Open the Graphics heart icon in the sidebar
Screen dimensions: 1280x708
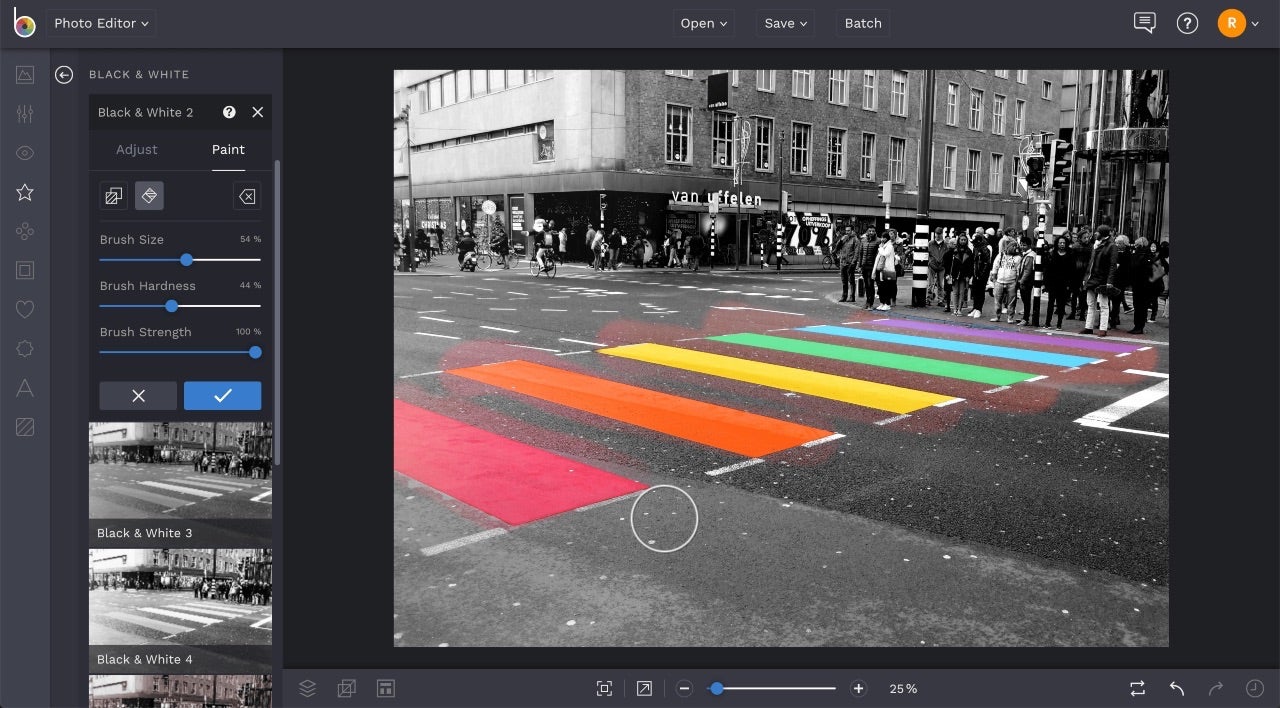coord(24,309)
